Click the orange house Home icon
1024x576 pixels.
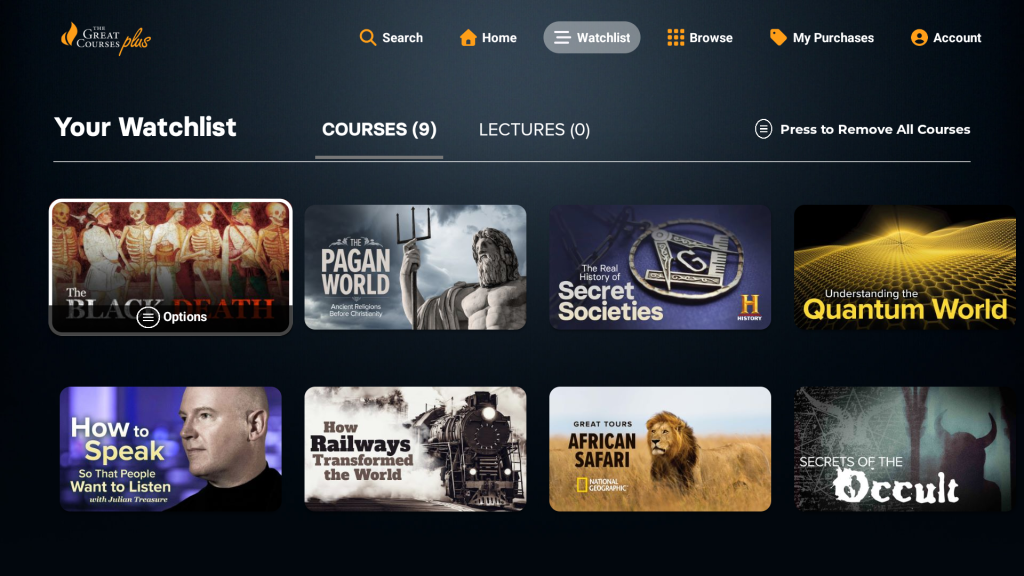click(x=468, y=38)
